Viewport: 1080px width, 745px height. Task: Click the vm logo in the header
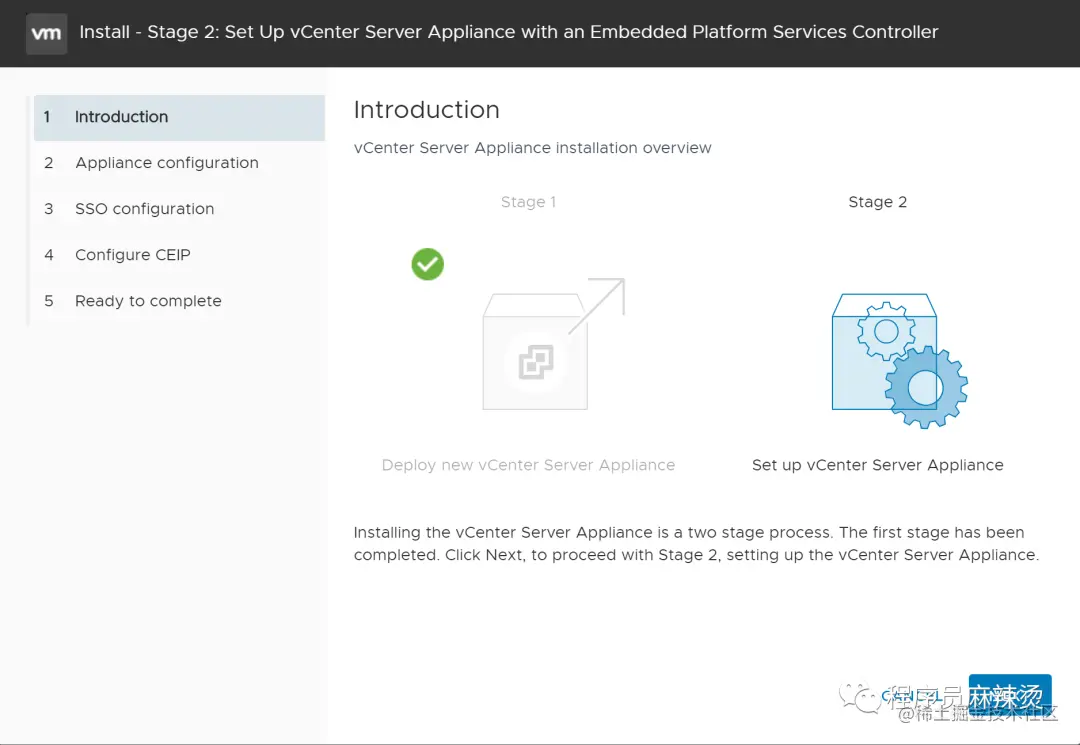(x=46, y=33)
